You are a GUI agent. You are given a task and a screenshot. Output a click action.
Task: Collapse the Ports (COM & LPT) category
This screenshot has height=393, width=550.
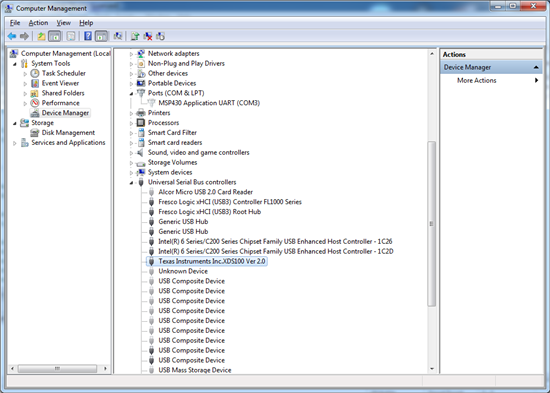(x=131, y=93)
